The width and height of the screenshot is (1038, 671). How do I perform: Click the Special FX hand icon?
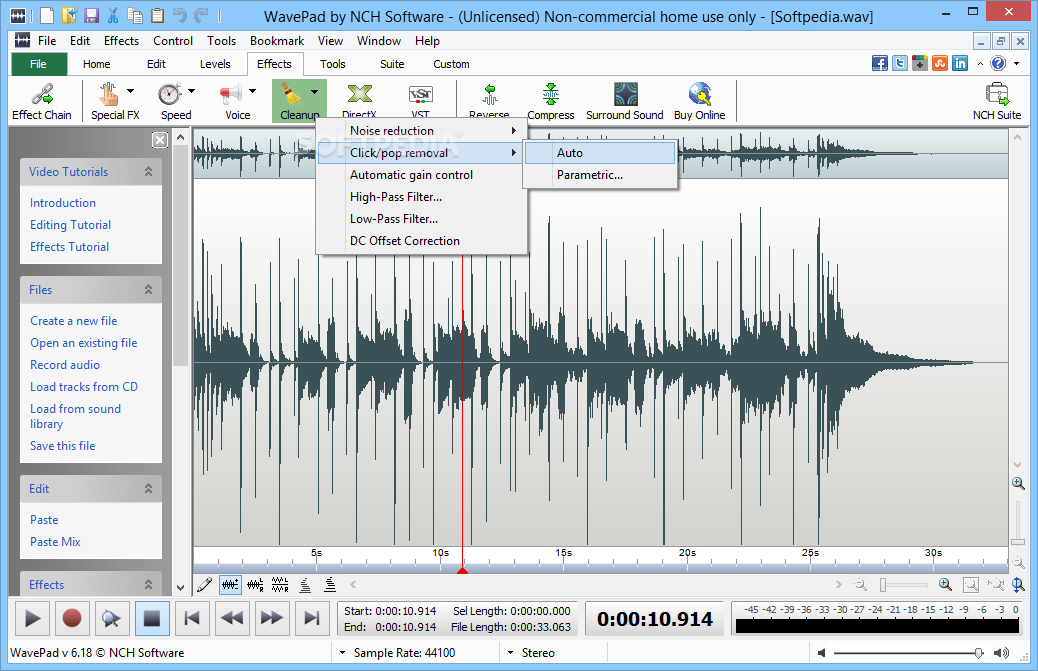(109, 94)
